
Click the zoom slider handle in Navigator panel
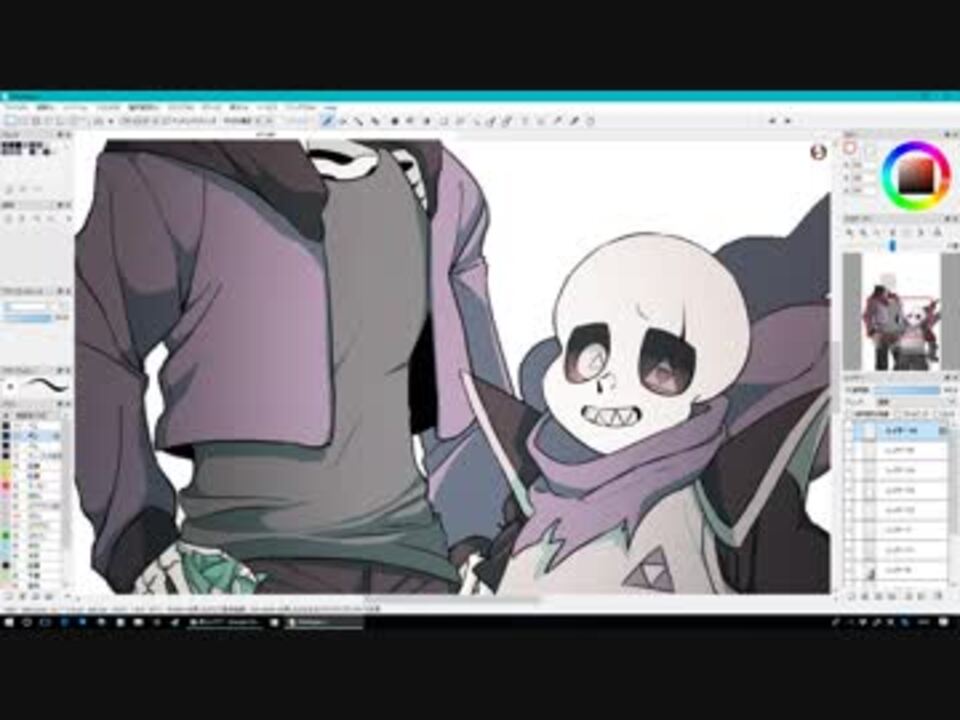click(x=893, y=246)
